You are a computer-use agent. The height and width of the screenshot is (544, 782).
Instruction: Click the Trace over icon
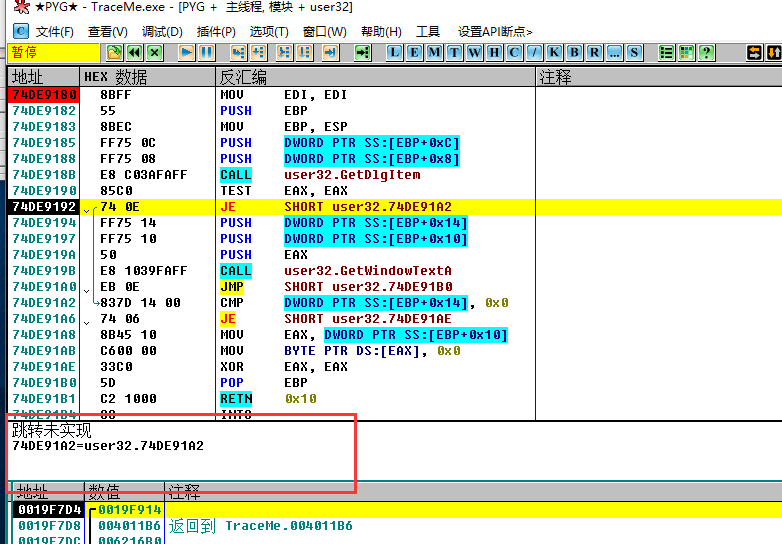pos(305,52)
